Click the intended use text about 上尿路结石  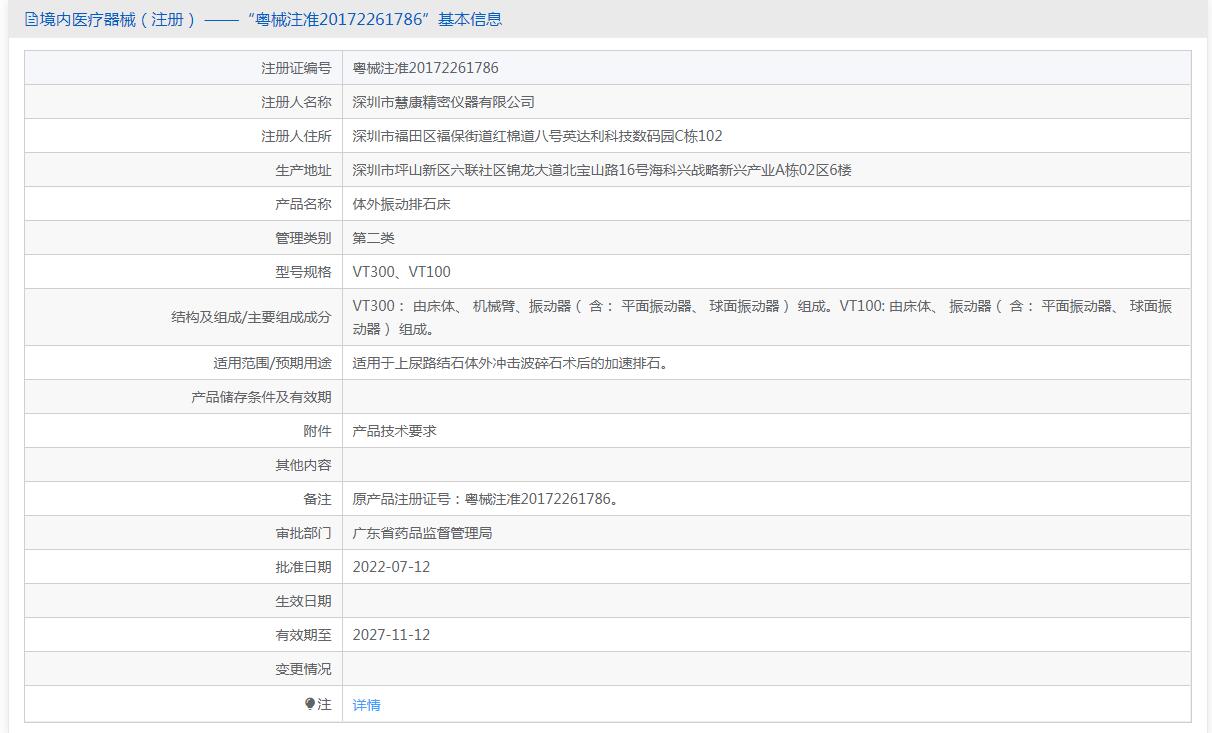point(511,363)
